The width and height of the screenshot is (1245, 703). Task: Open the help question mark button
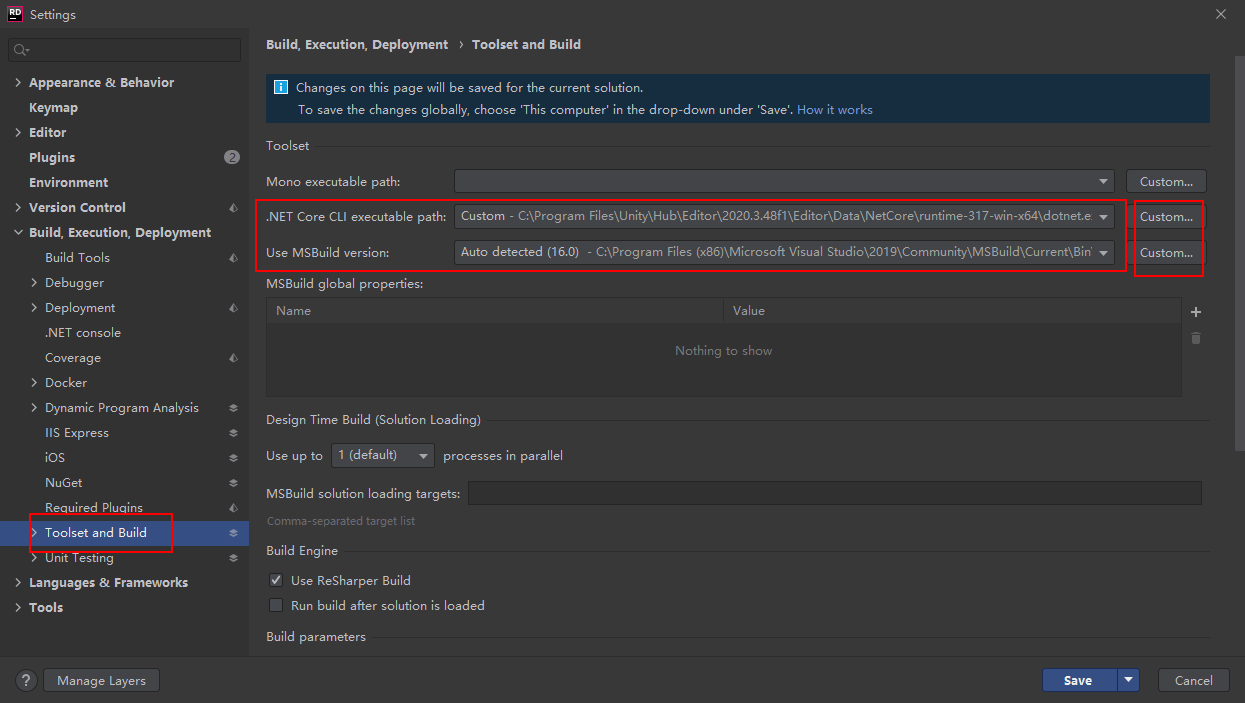pos(27,680)
